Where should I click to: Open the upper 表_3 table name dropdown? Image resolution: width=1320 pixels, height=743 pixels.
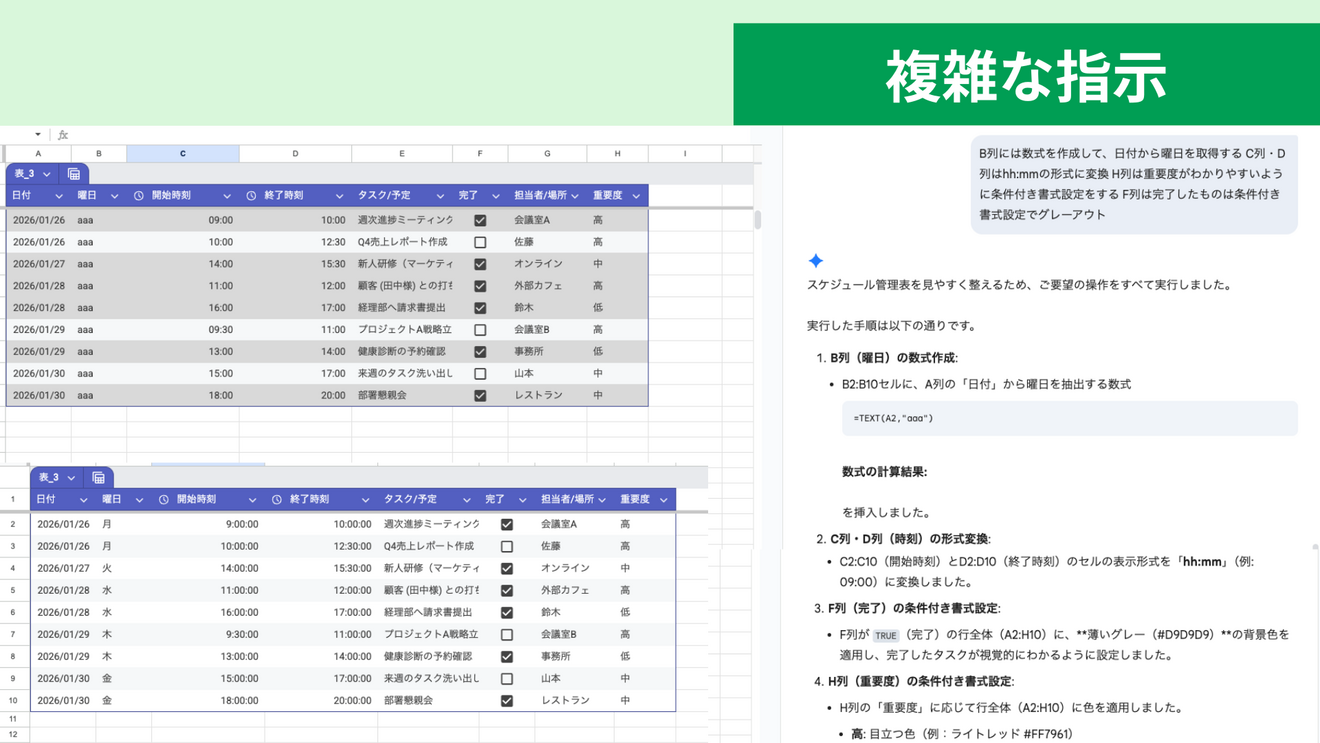click(46, 174)
